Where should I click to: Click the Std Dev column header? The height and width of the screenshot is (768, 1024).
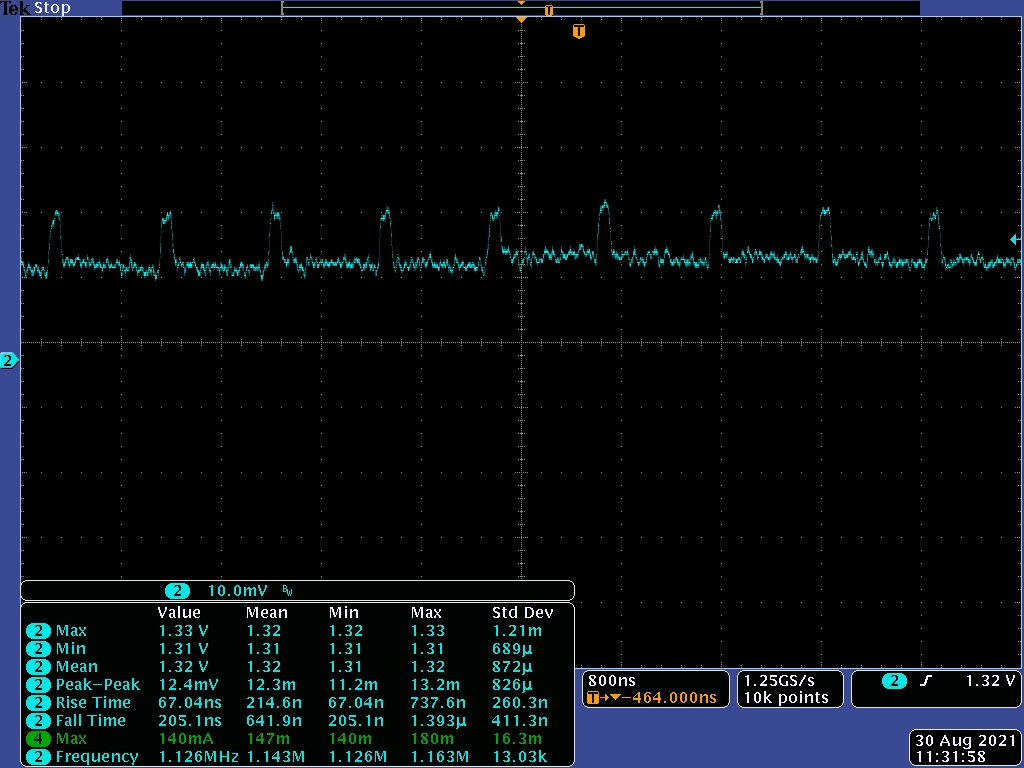[x=522, y=613]
